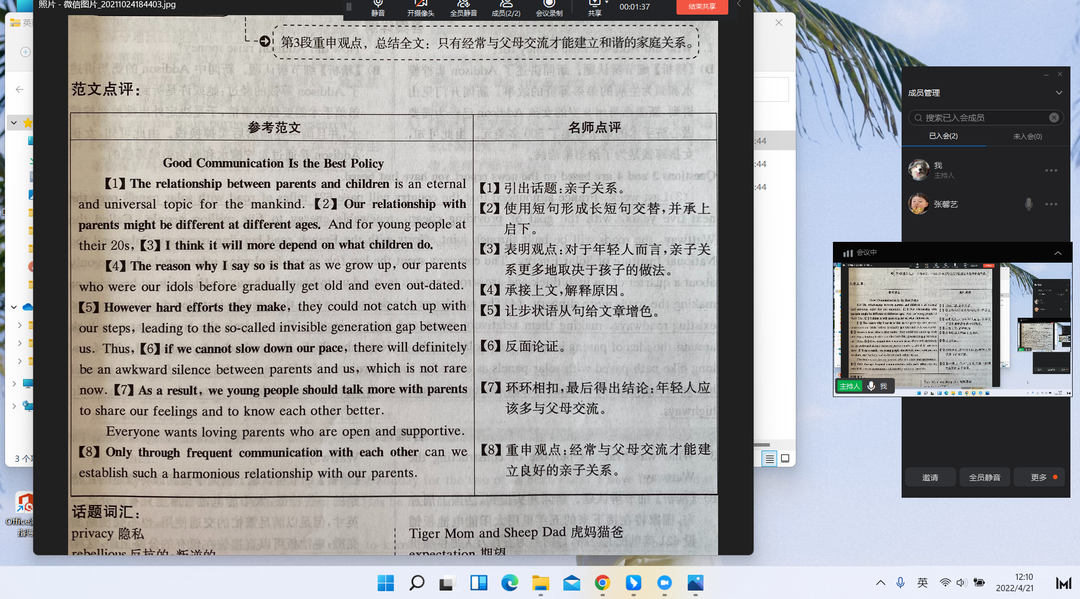Switch to the 未入会(0) tab
Image resolution: width=1080 pixels, height=599 pixels.
pyautogui.click(x=1027, y=136)
